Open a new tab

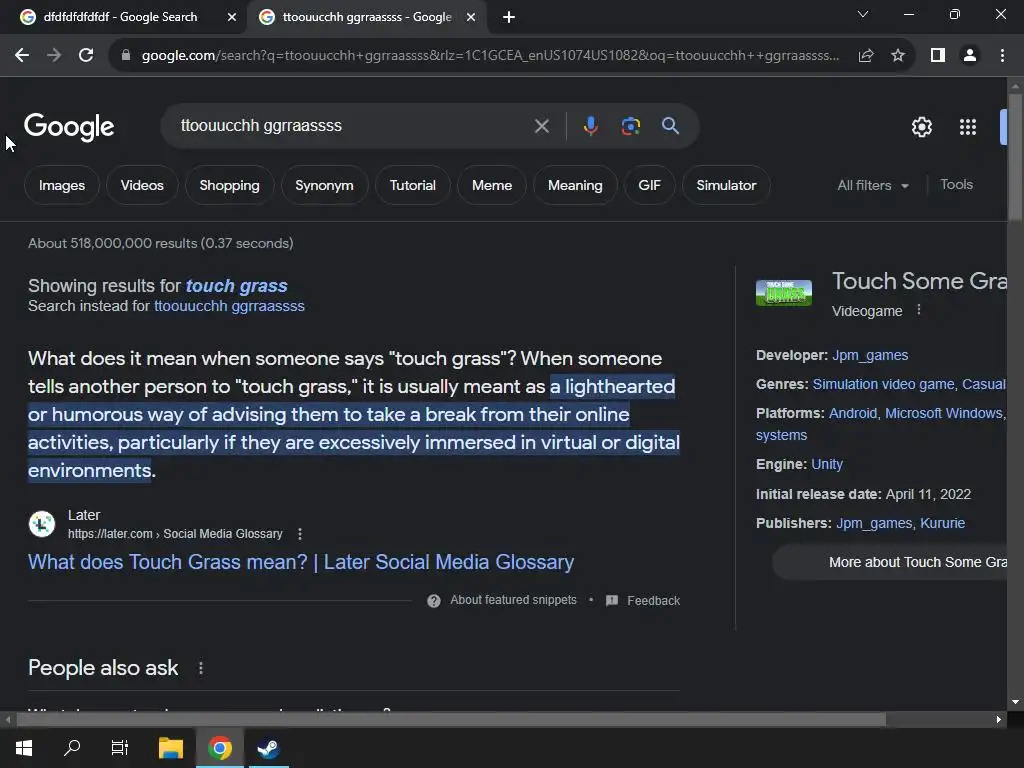(509, 17)
